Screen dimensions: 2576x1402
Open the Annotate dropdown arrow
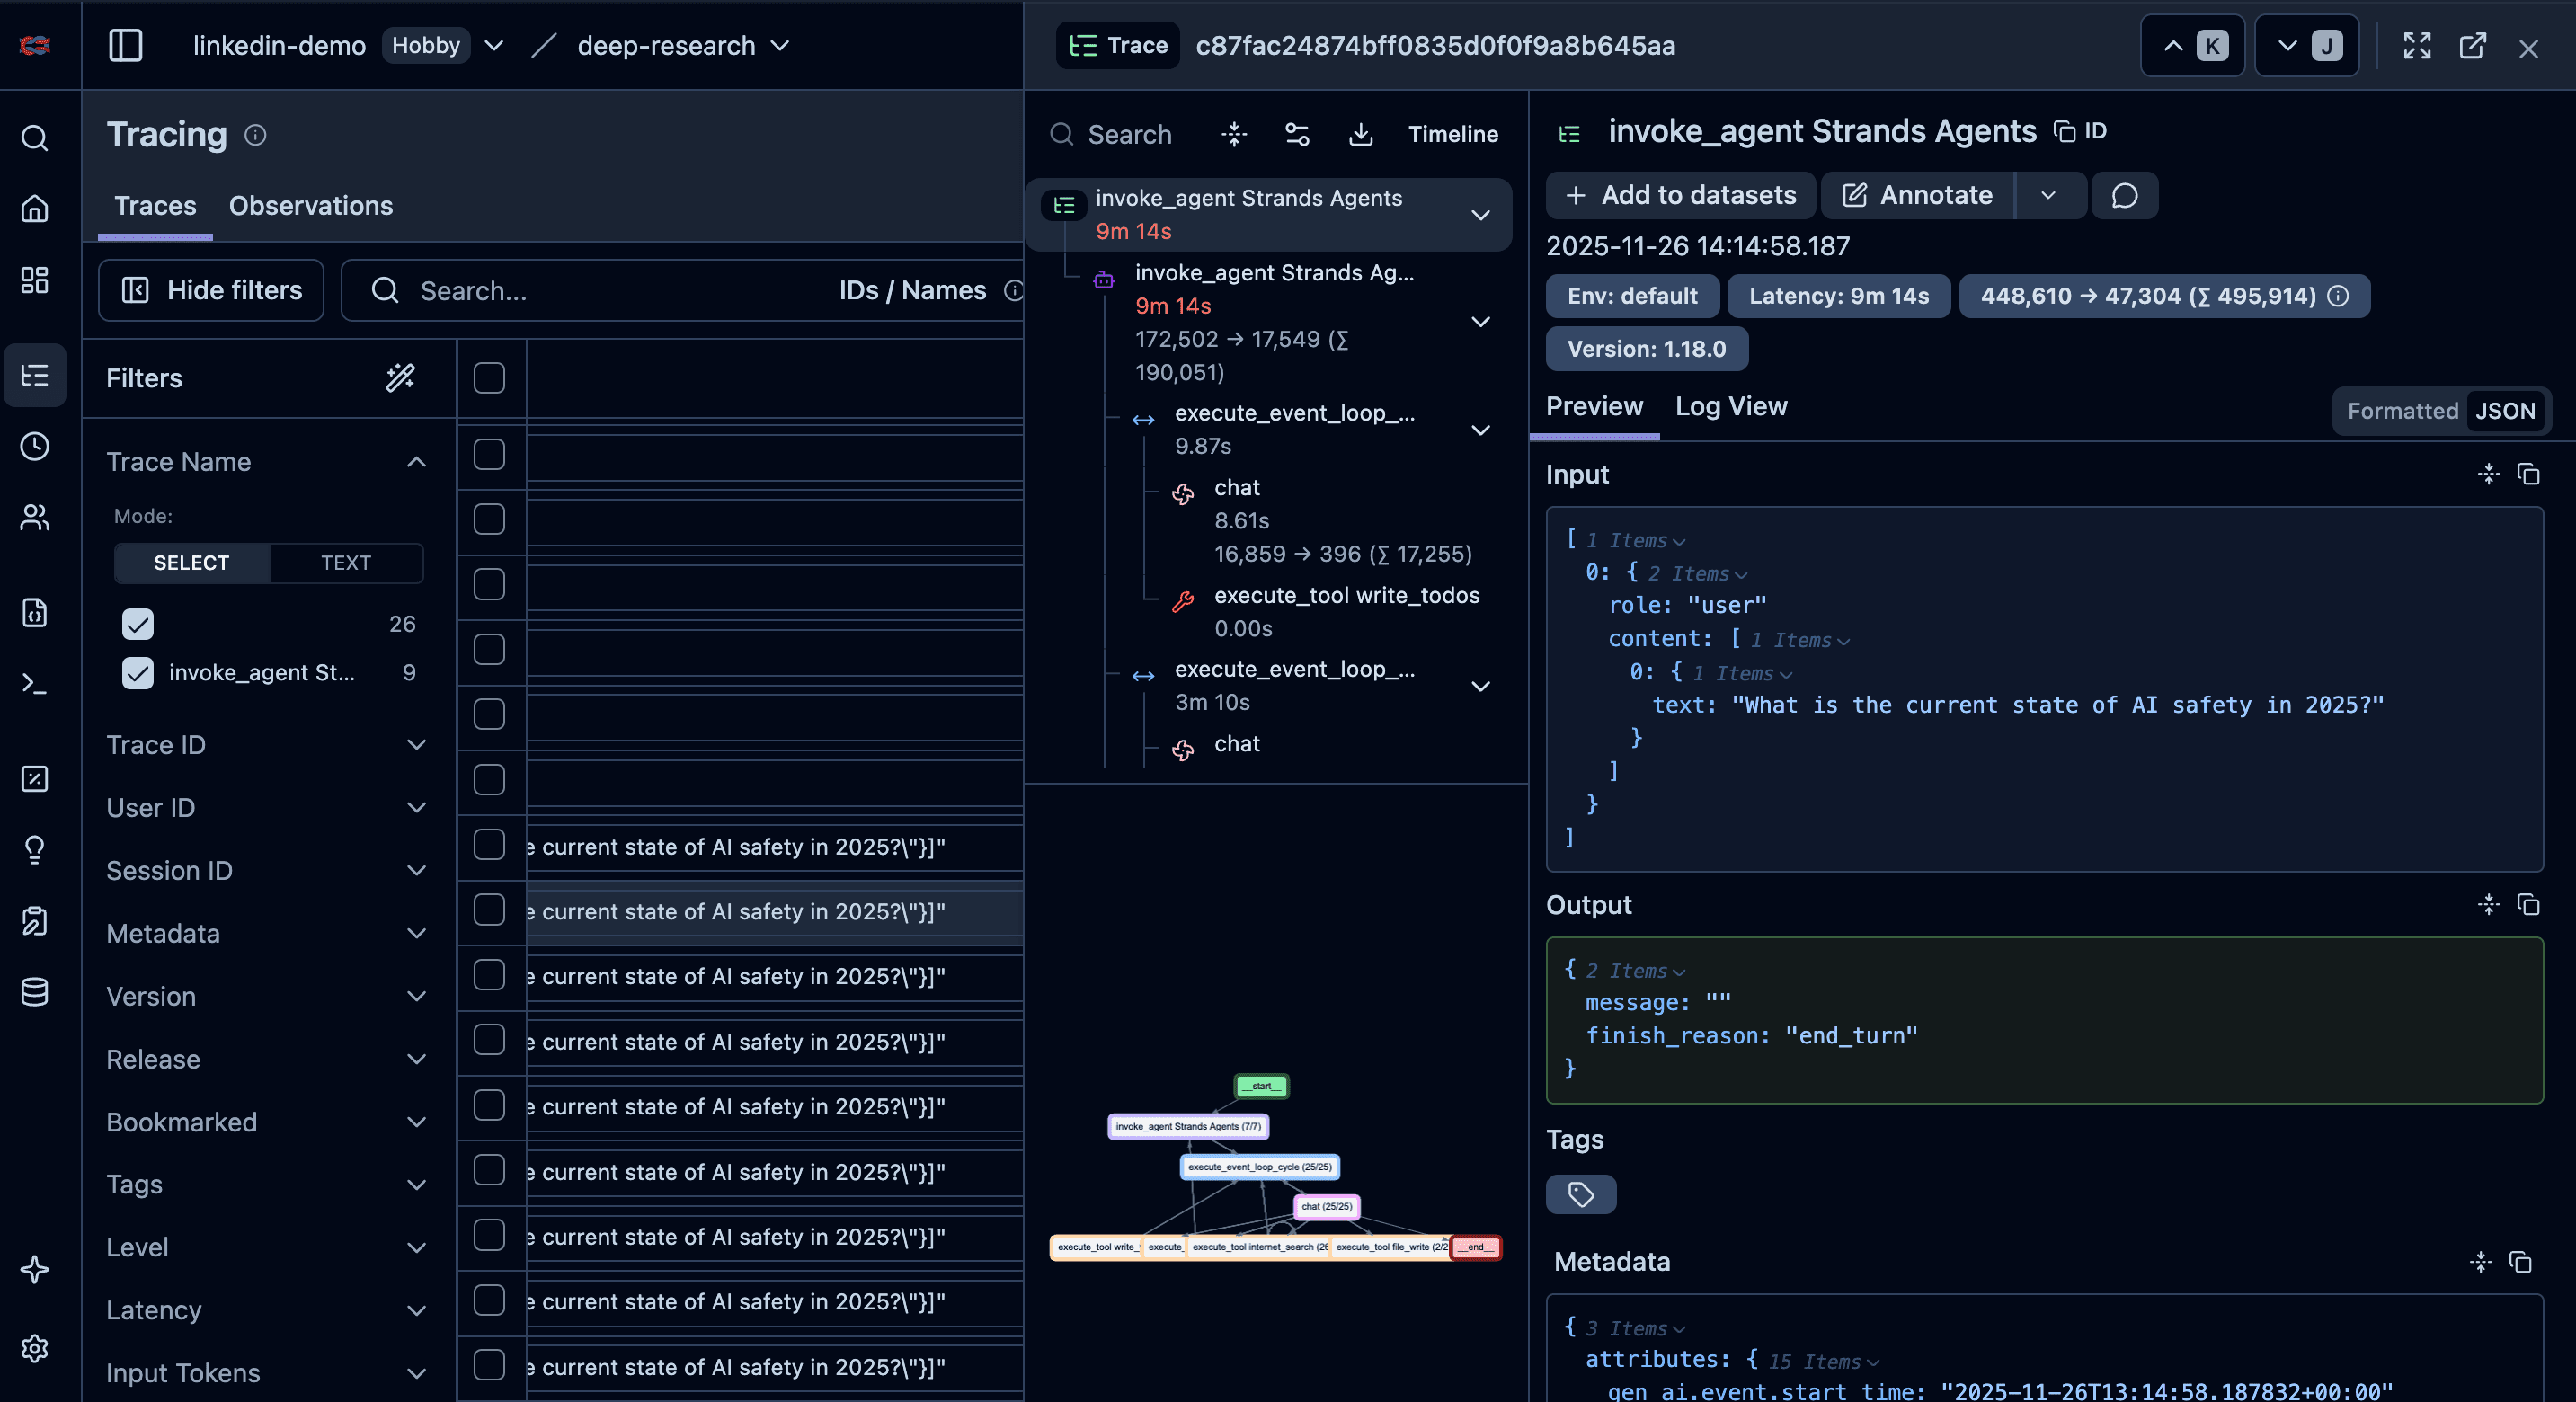(x=2048, y=195)
